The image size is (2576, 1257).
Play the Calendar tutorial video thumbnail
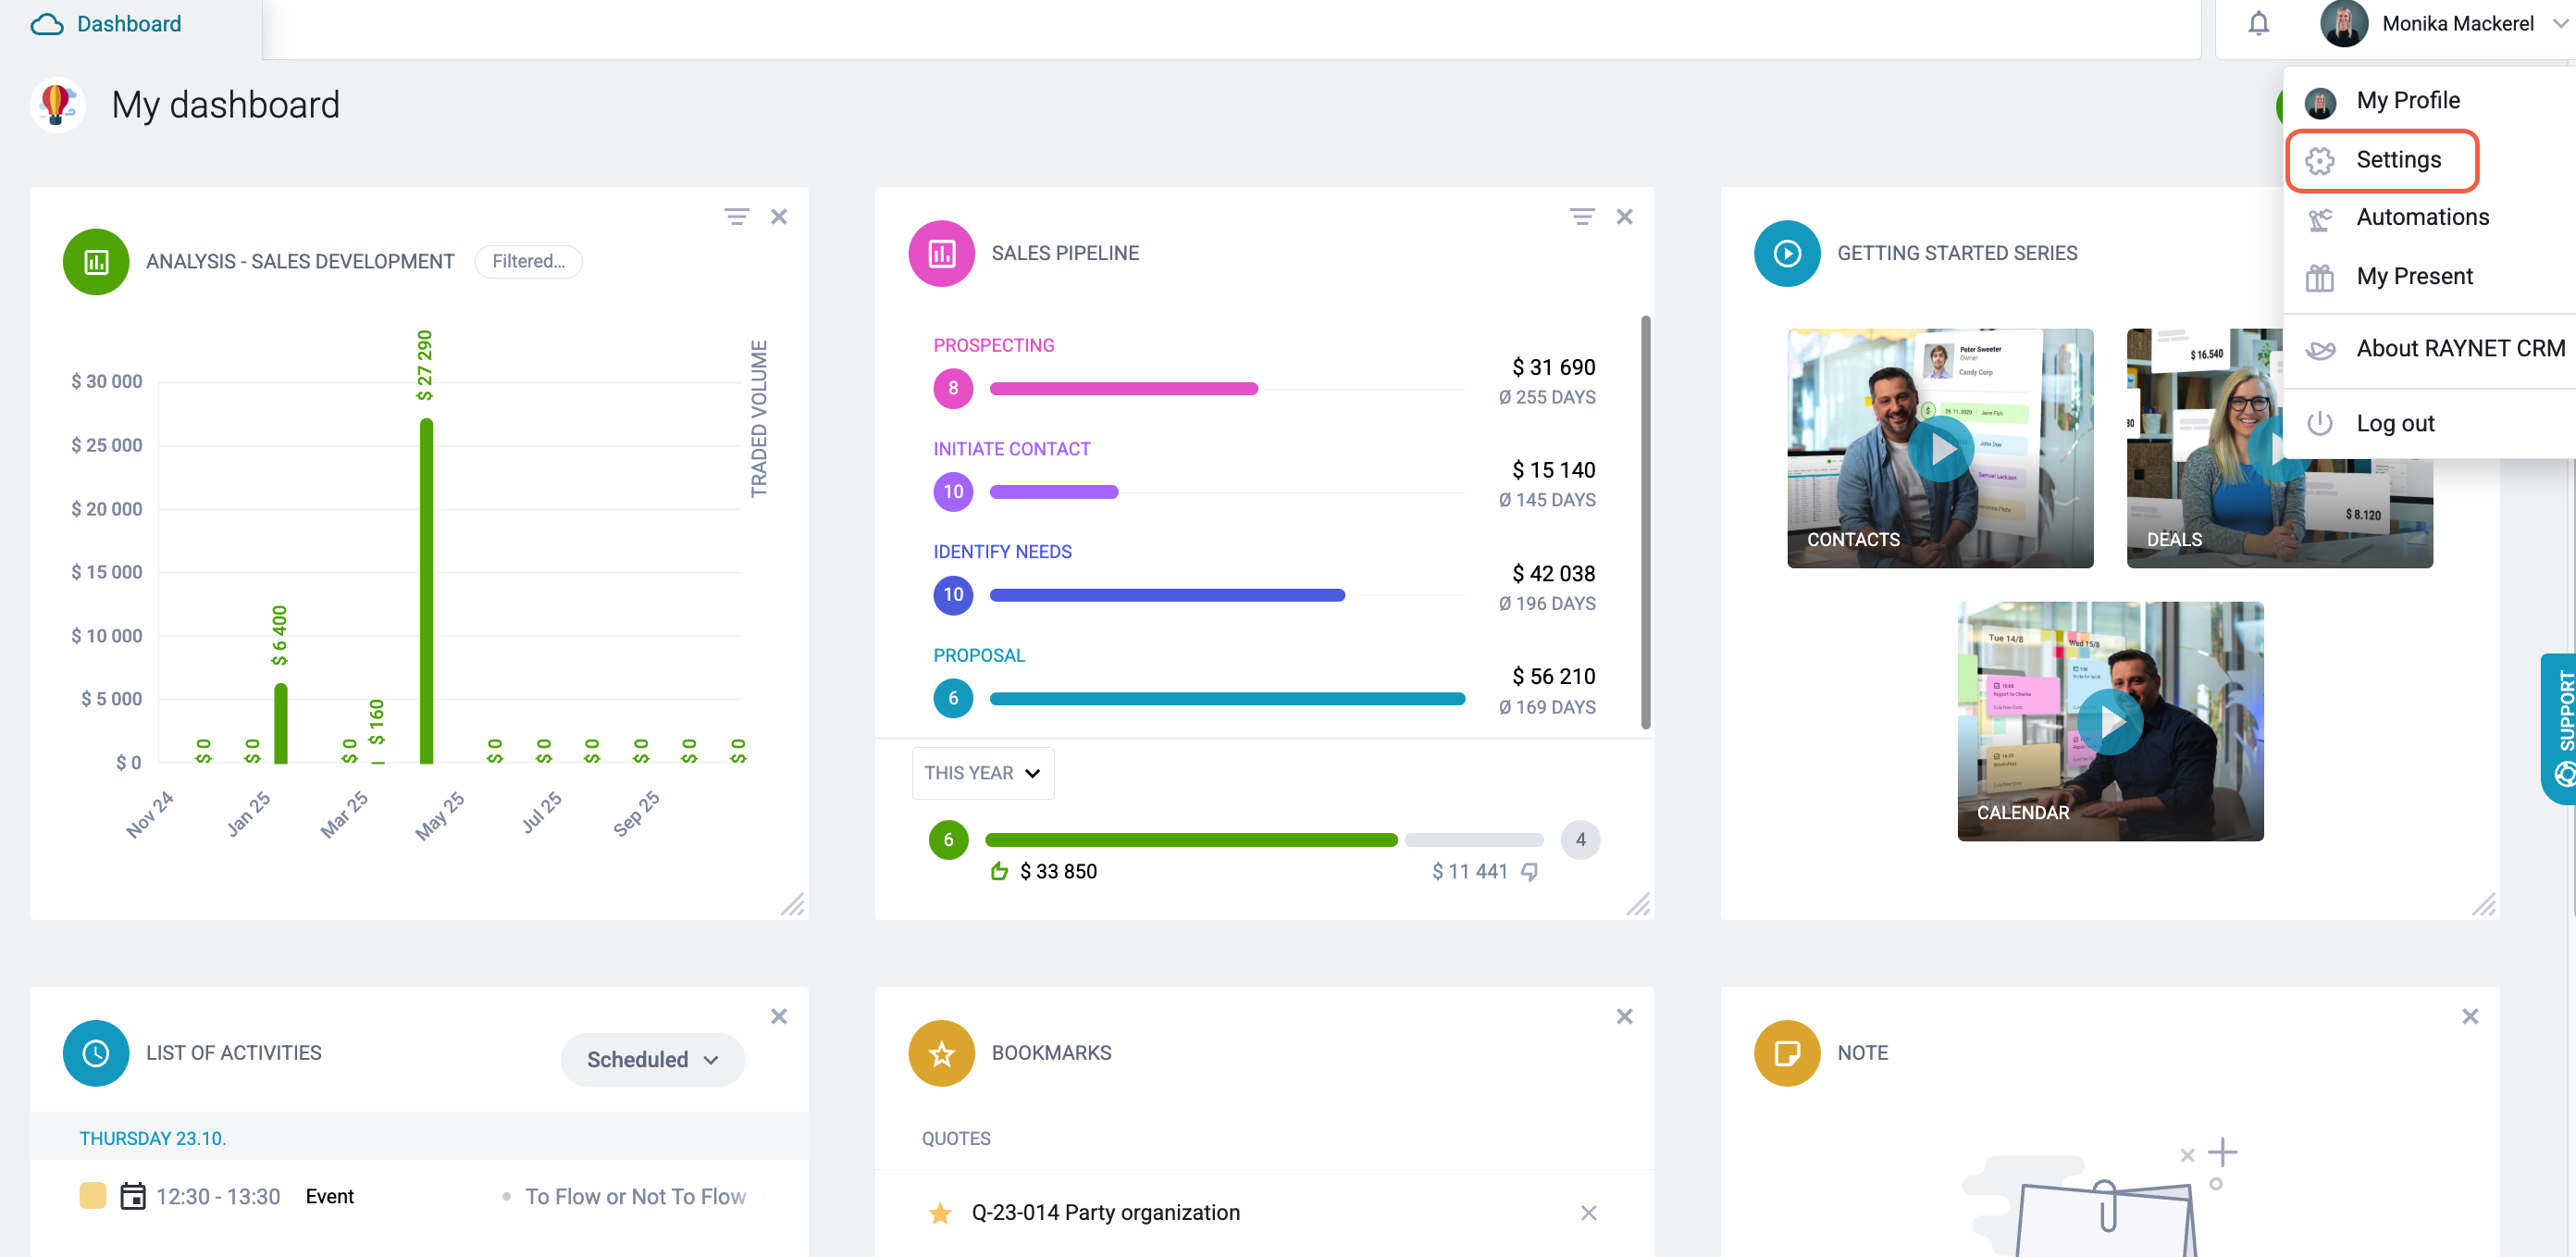click(2110, 721)
